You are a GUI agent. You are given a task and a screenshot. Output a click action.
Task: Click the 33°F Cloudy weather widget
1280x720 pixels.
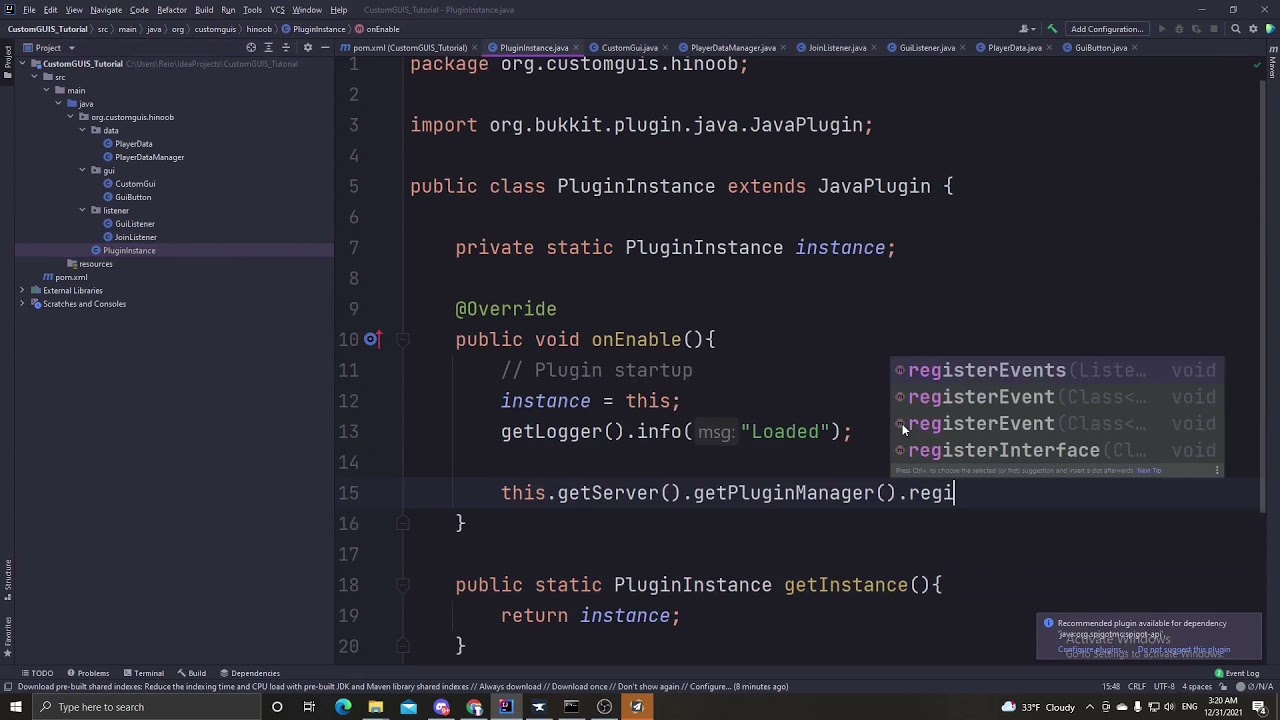pyautogui.click(x=1036, y=707)
